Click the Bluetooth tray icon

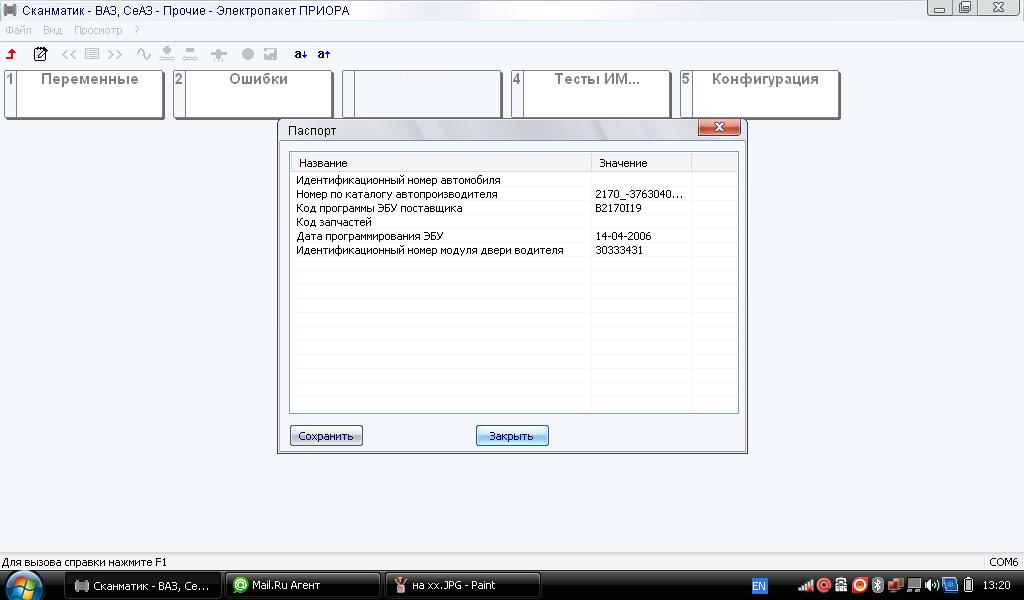[x=878, y=586]
